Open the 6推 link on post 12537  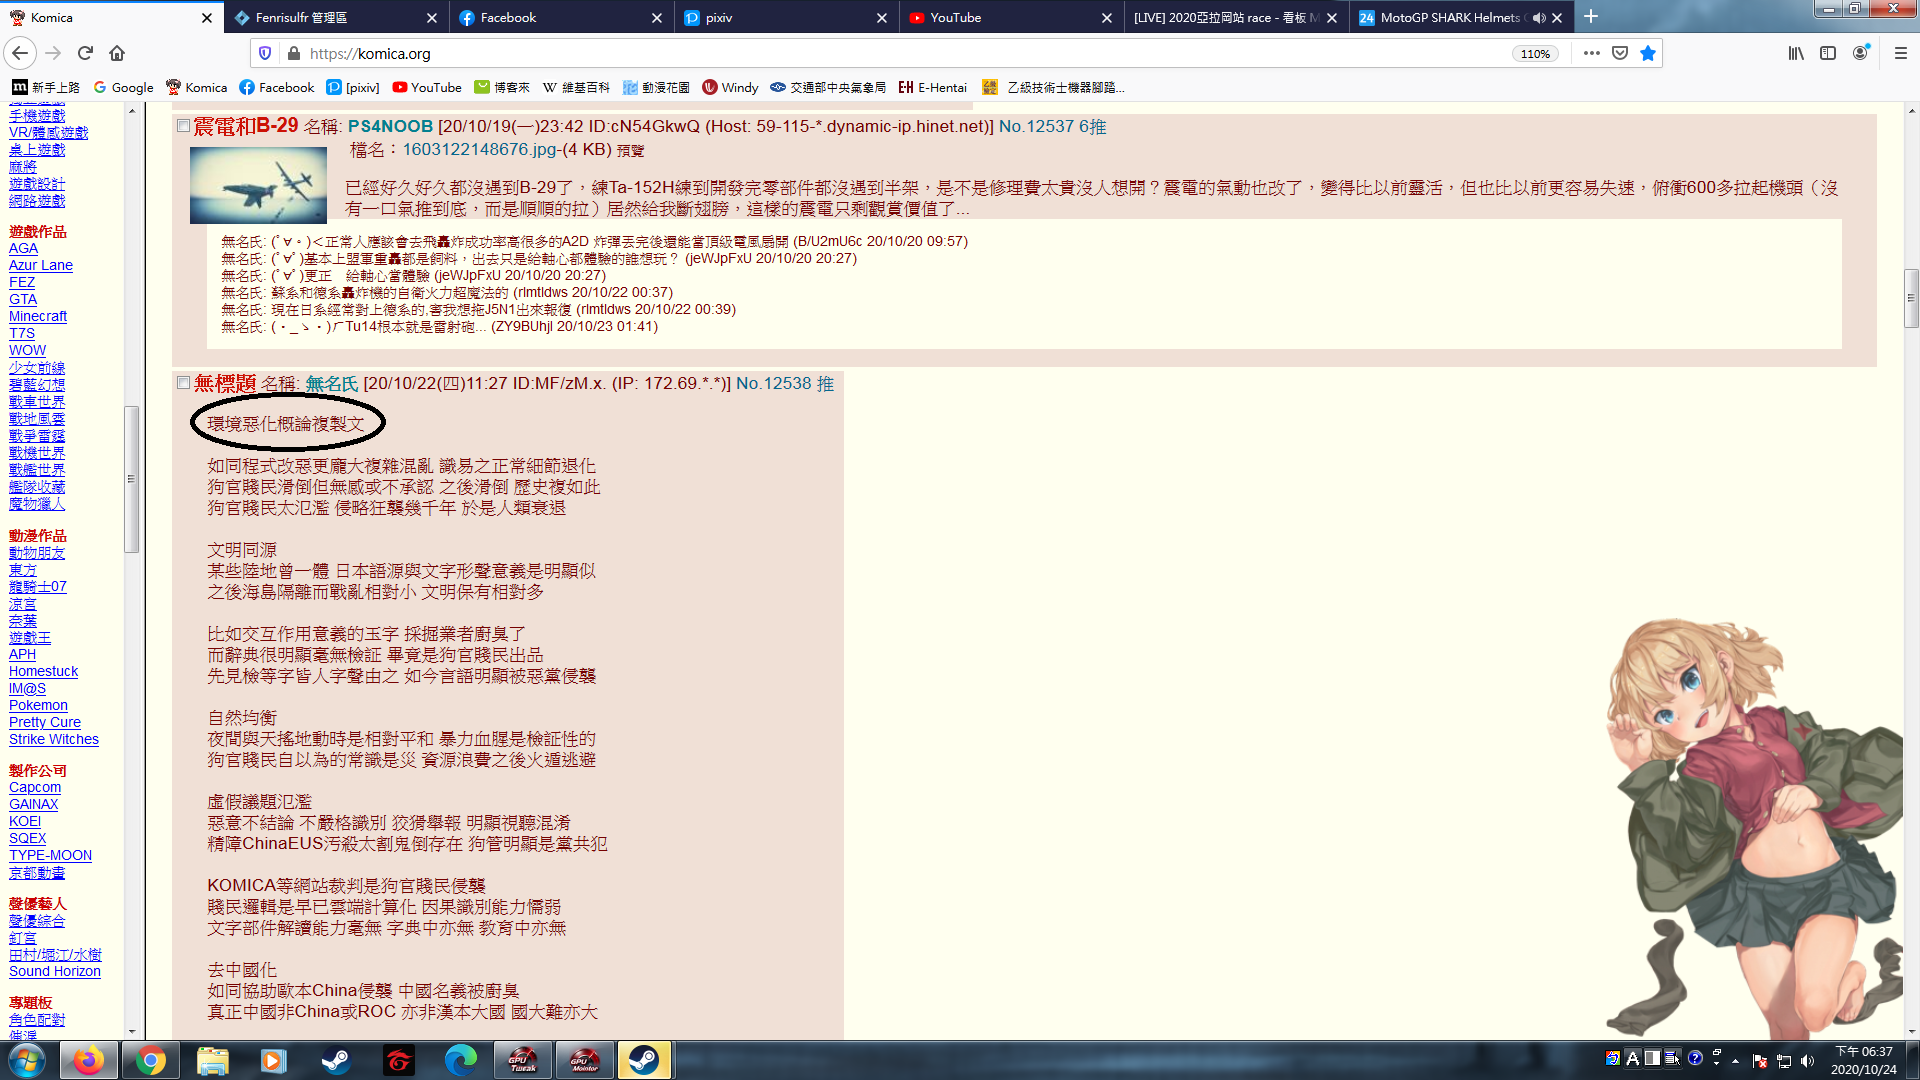click(x=1093, y=127)
